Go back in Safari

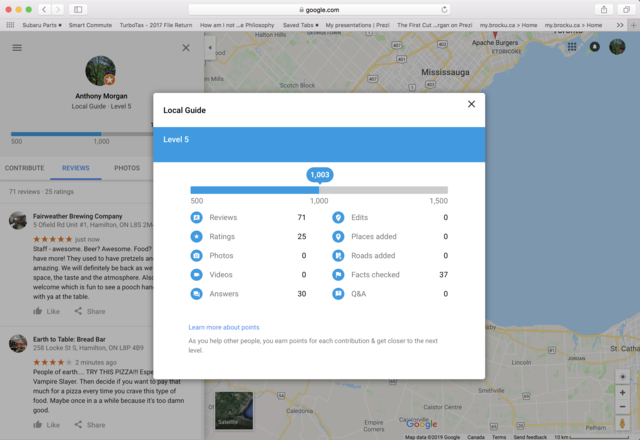point(44,9)
